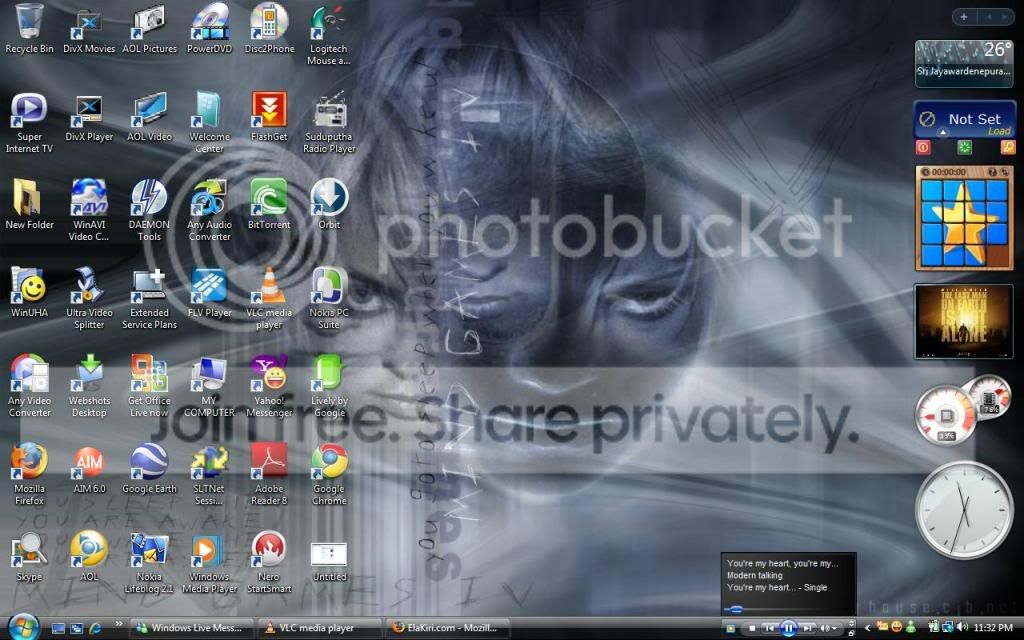Skip to previous track in media toolbar
Image resolution: width=1024 pixels, height=640 pixels.
click(x=770, y=628)
